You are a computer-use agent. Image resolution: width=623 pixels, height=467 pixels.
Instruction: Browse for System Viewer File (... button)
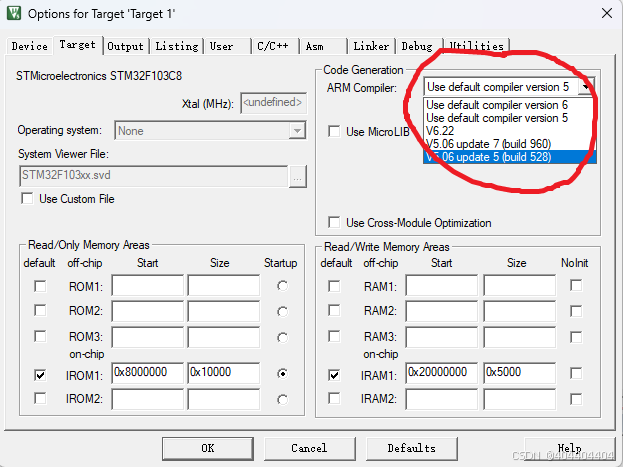point(298,176)
